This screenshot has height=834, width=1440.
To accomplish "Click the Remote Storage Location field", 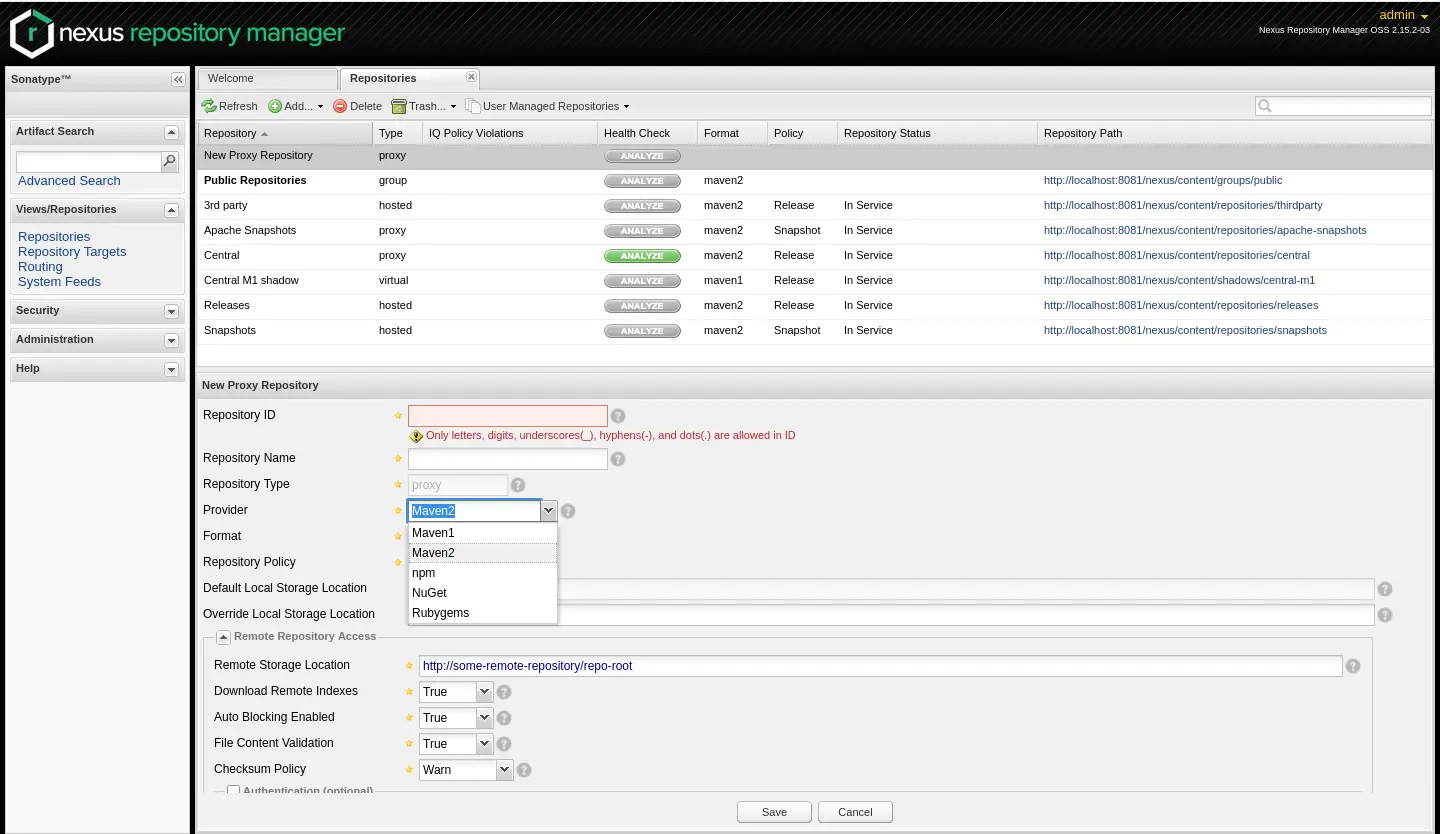I will coord(880,666).
